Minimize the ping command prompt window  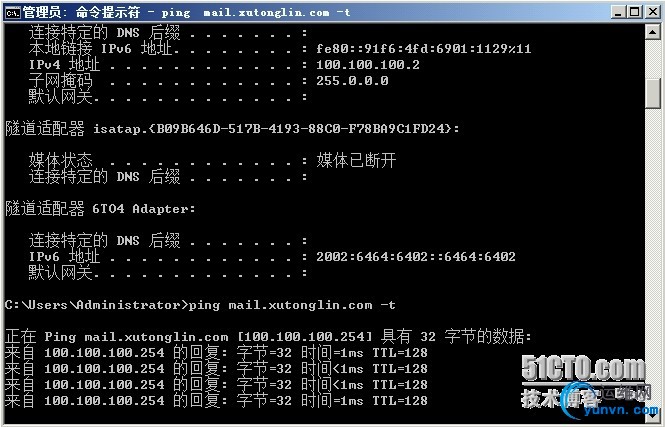coord(618,12)
